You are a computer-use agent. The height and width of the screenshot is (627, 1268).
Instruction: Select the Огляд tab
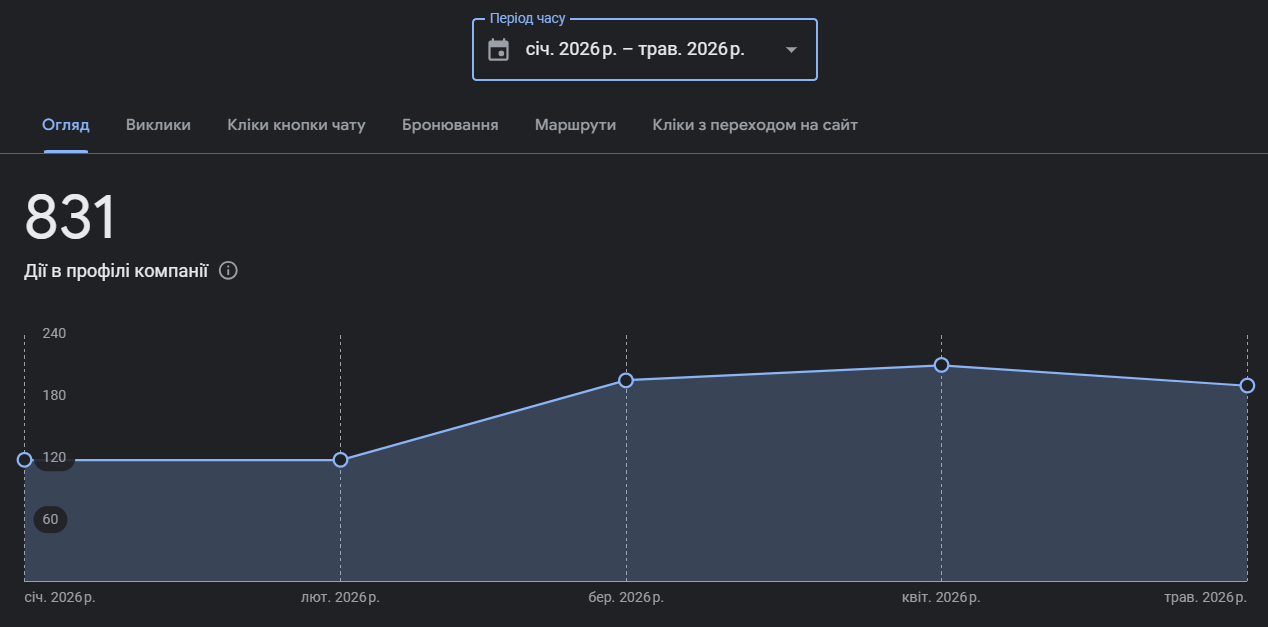(x=66, y=125)
